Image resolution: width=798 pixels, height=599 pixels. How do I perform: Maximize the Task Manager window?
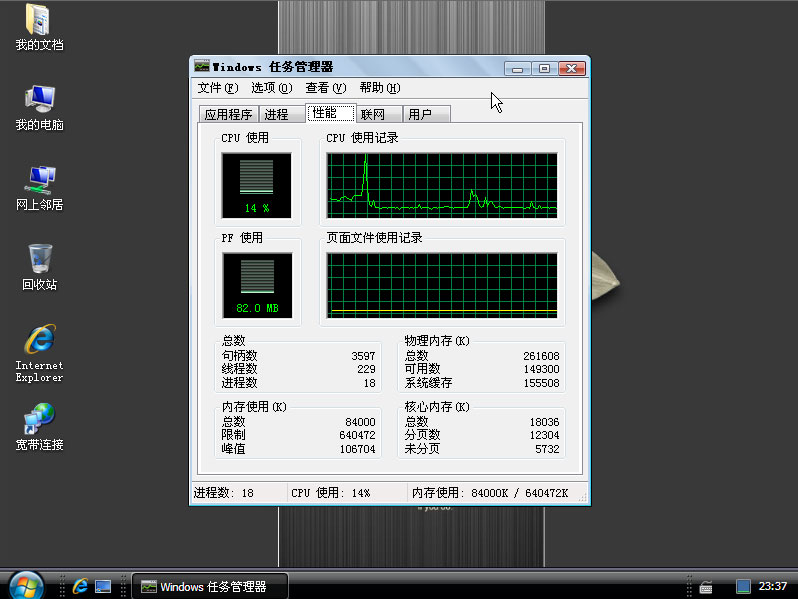(545, 68)
